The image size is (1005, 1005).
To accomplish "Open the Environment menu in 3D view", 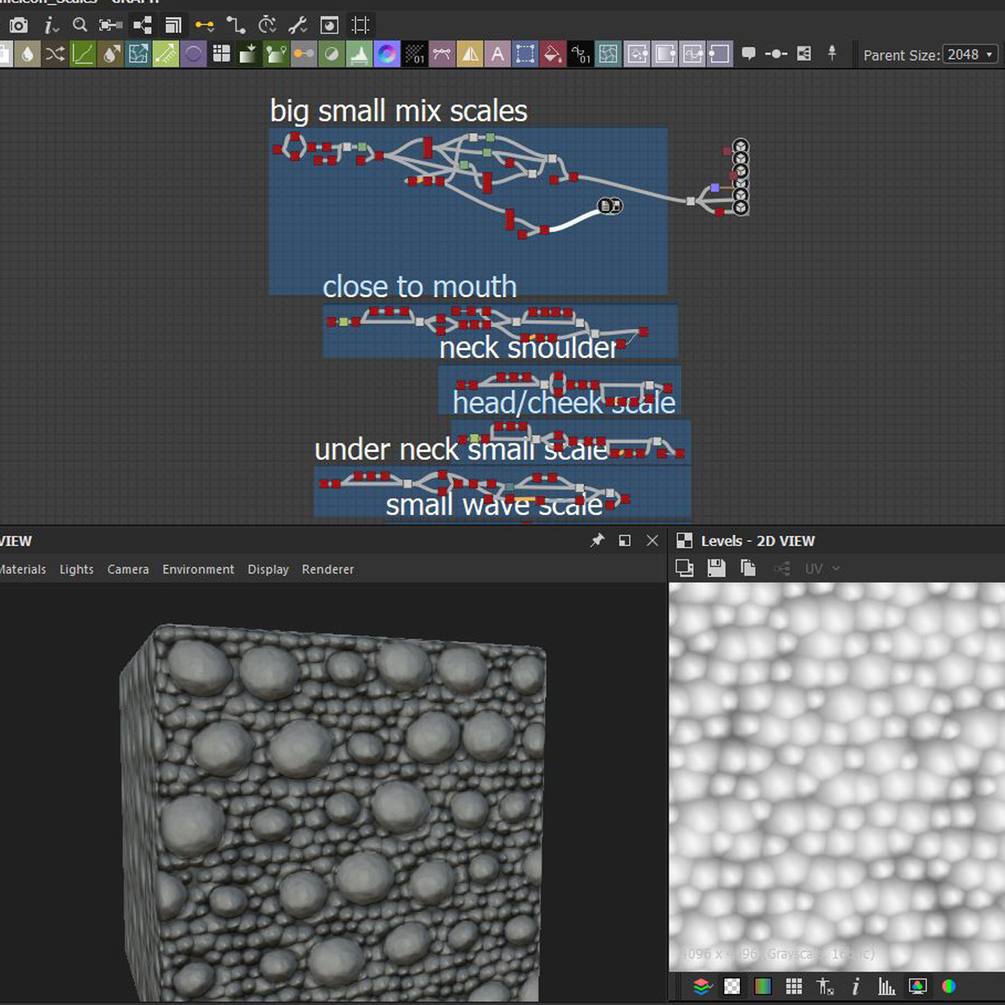I will tap(198, 569).
